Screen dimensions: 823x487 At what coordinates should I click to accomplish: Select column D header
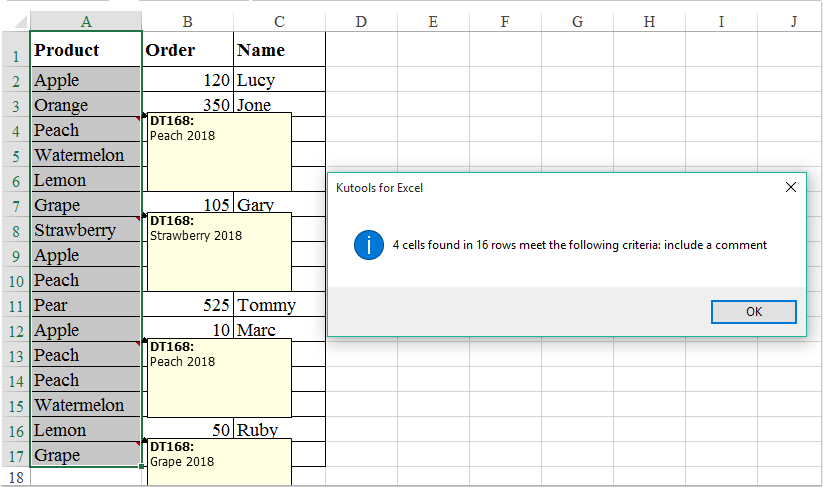pos(361,22)
